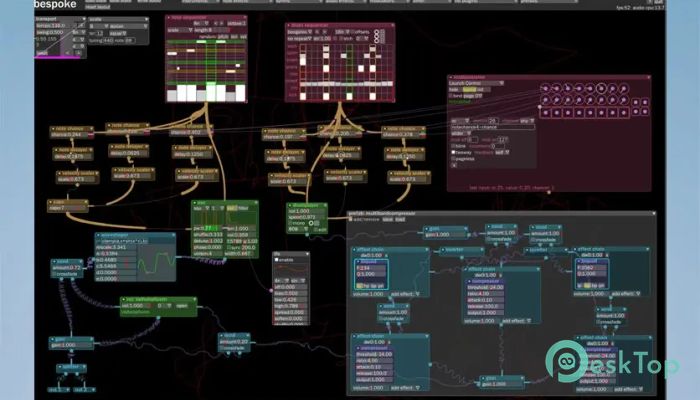The height and width of the screenshot is (400, 700).
Task: Click bottom circle icon in drum sequencer
Action: point(376,42)
